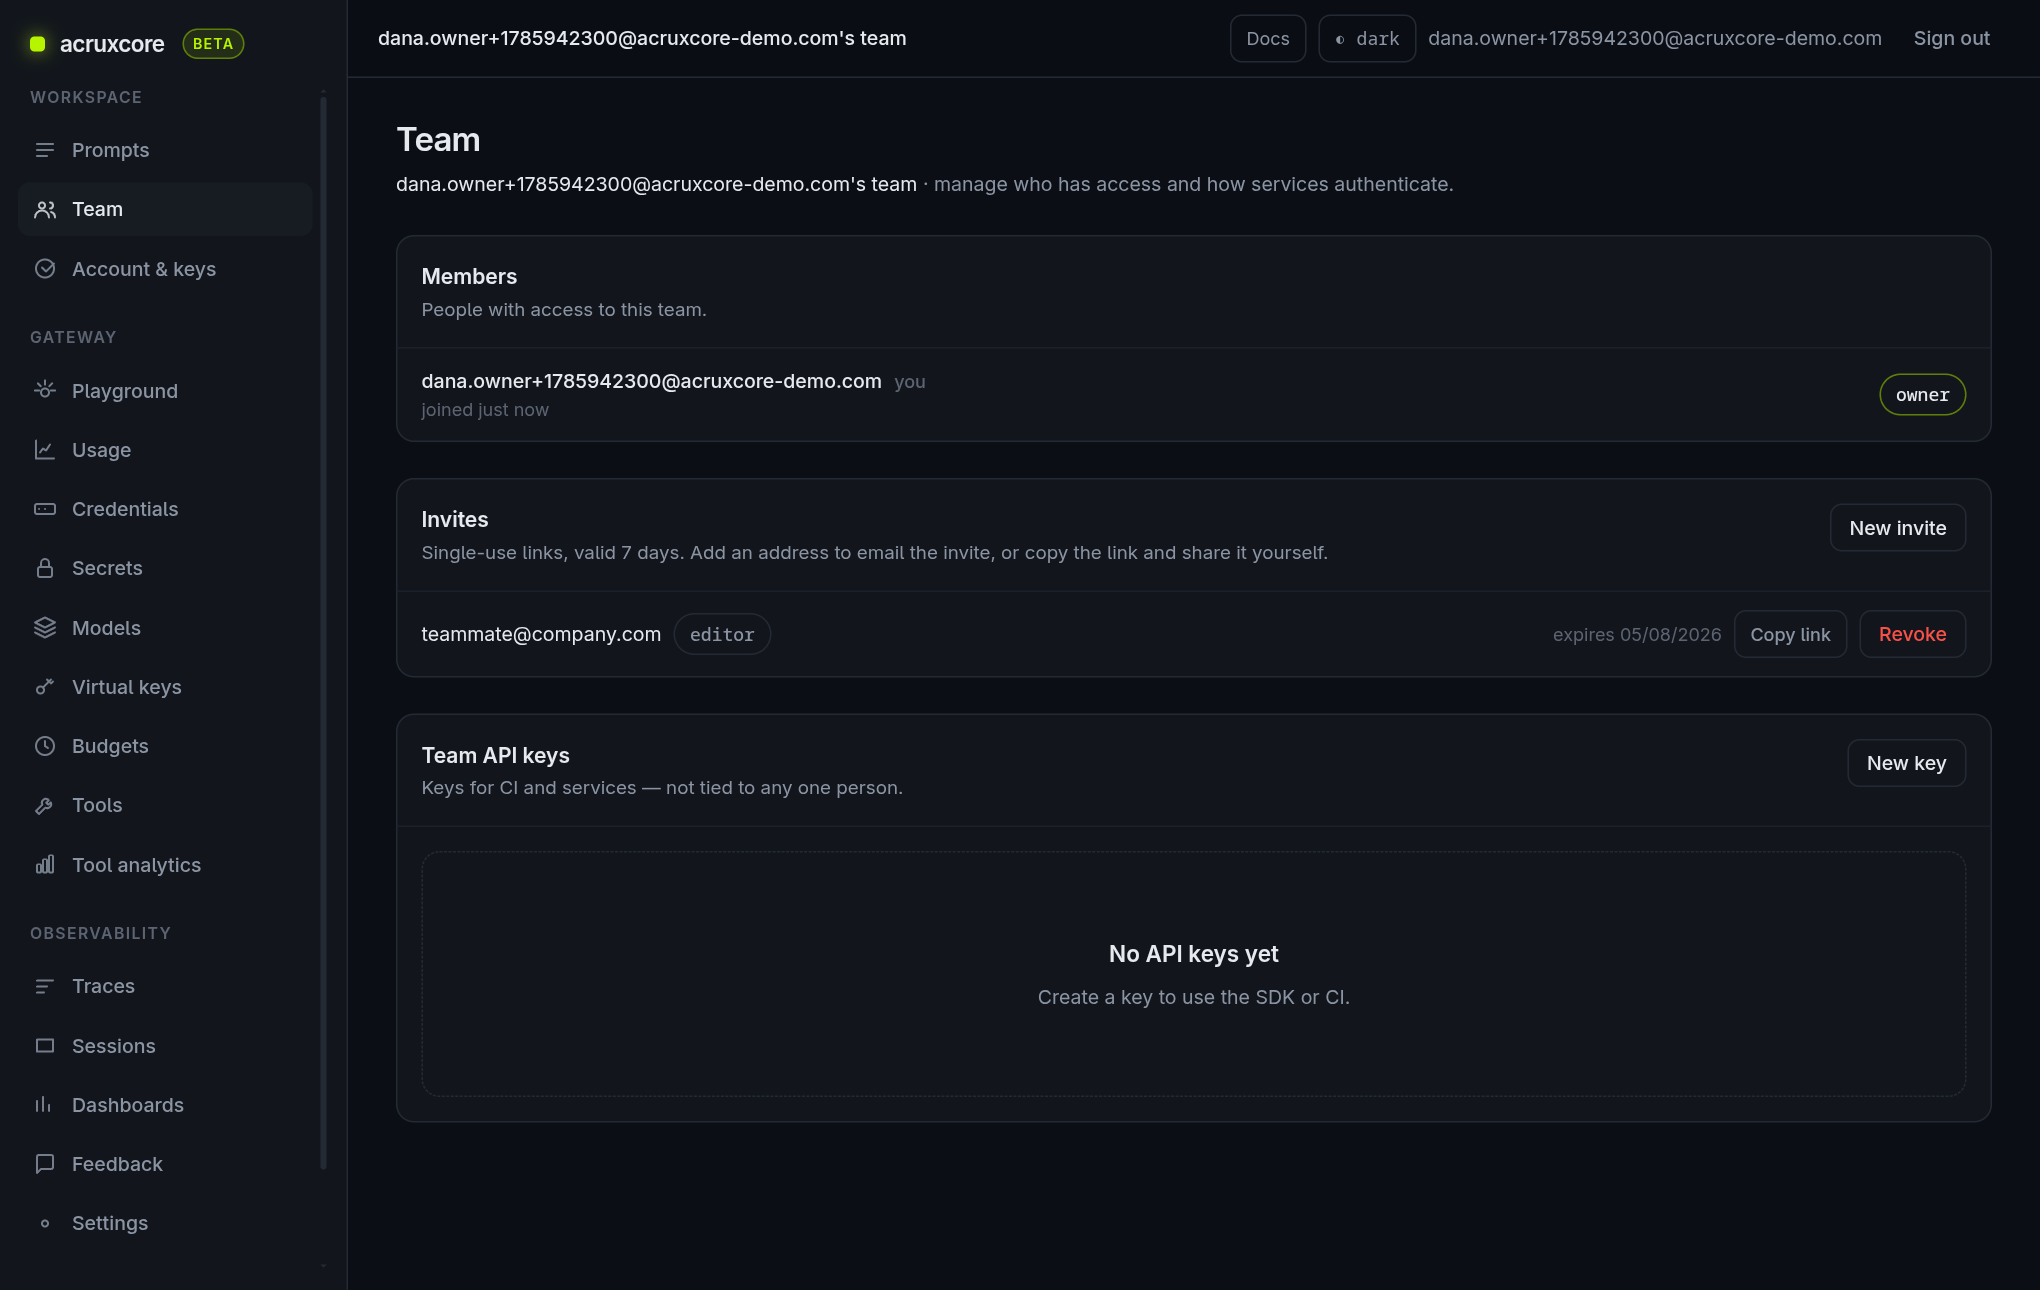Viewport: 2040px width, 1290px height.
Task: Click the Credentials card icon
Action: coord(45,509)
